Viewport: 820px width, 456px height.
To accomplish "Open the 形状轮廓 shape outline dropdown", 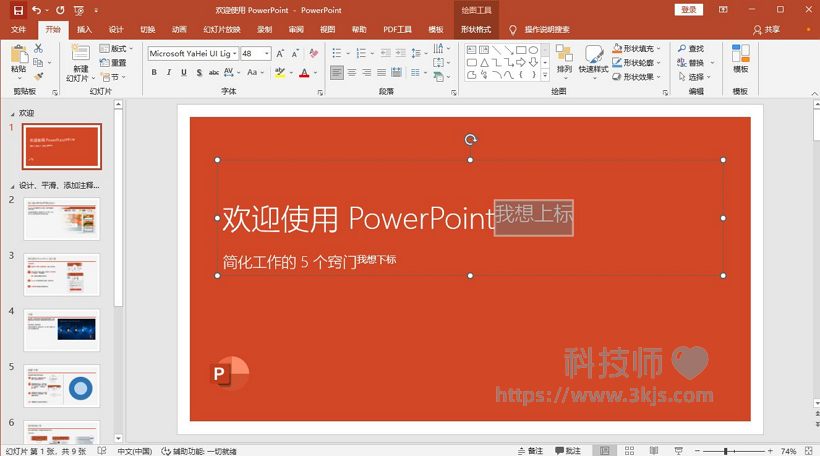I will tap(636, 63).
